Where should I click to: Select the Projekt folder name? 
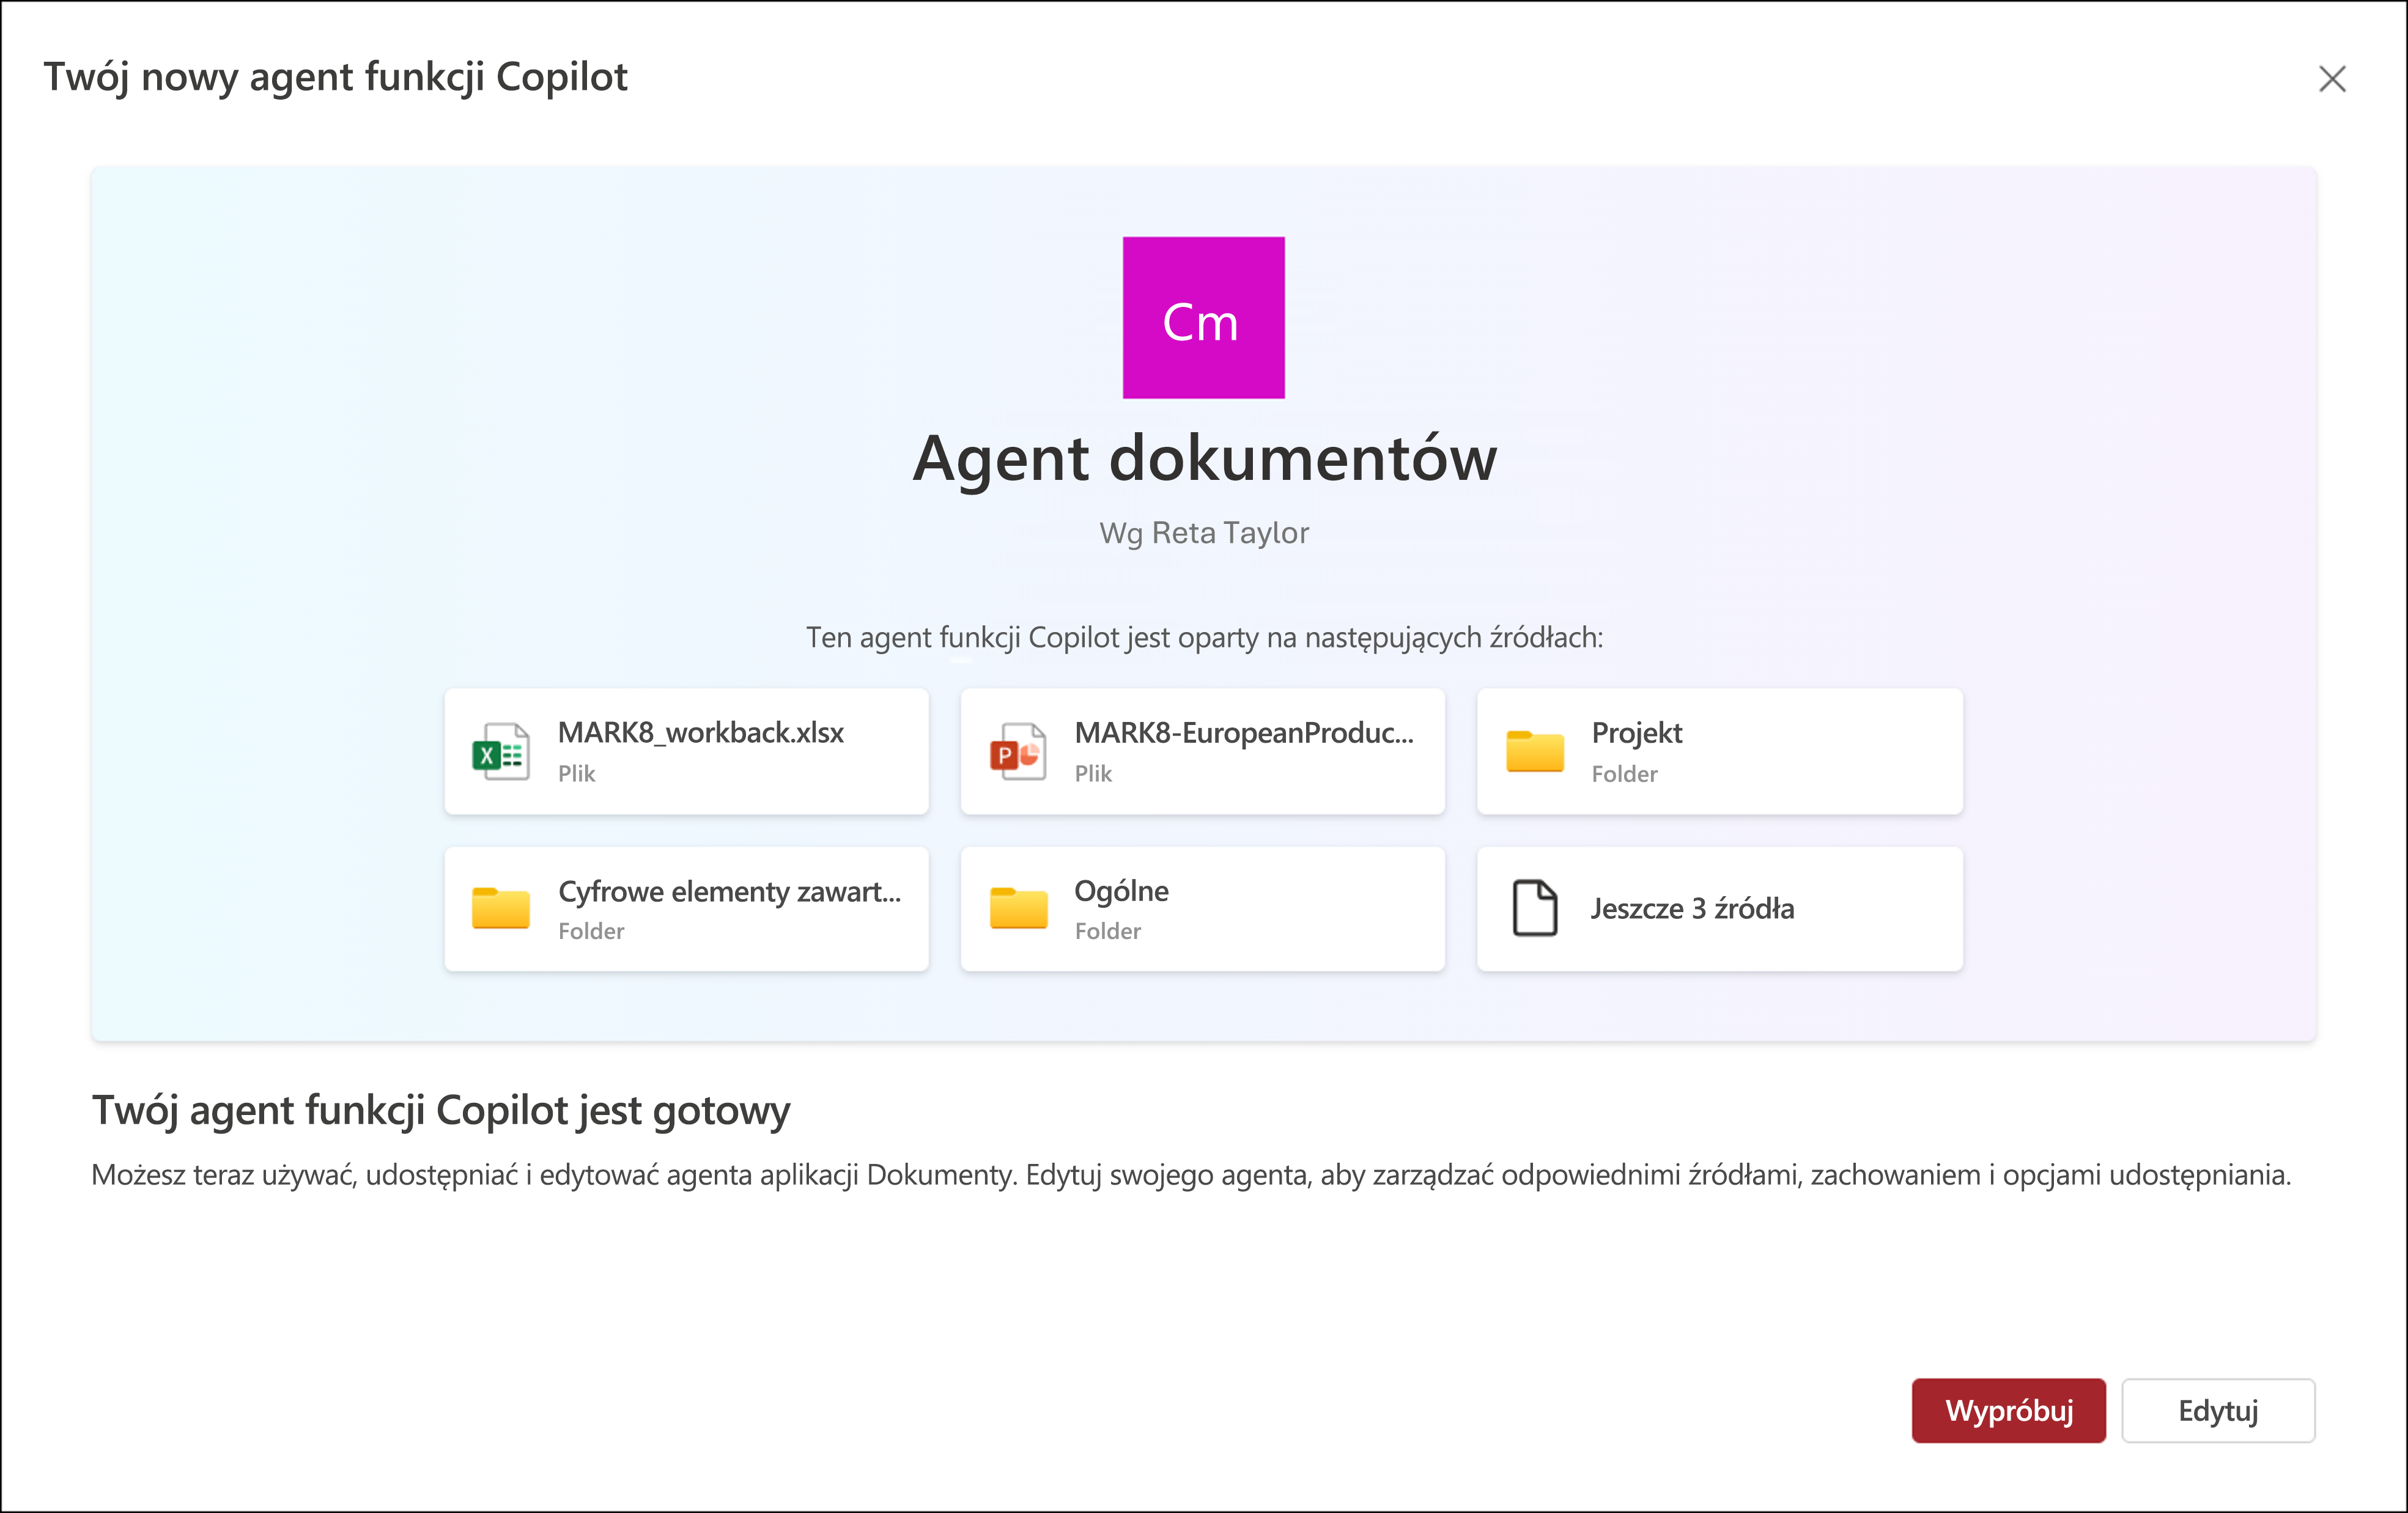coord(1637,734)
